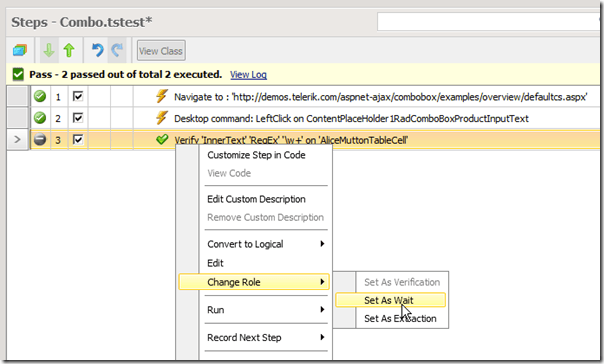Click the Redo arrow icon
604x364 pixels.
coord(117,50)
